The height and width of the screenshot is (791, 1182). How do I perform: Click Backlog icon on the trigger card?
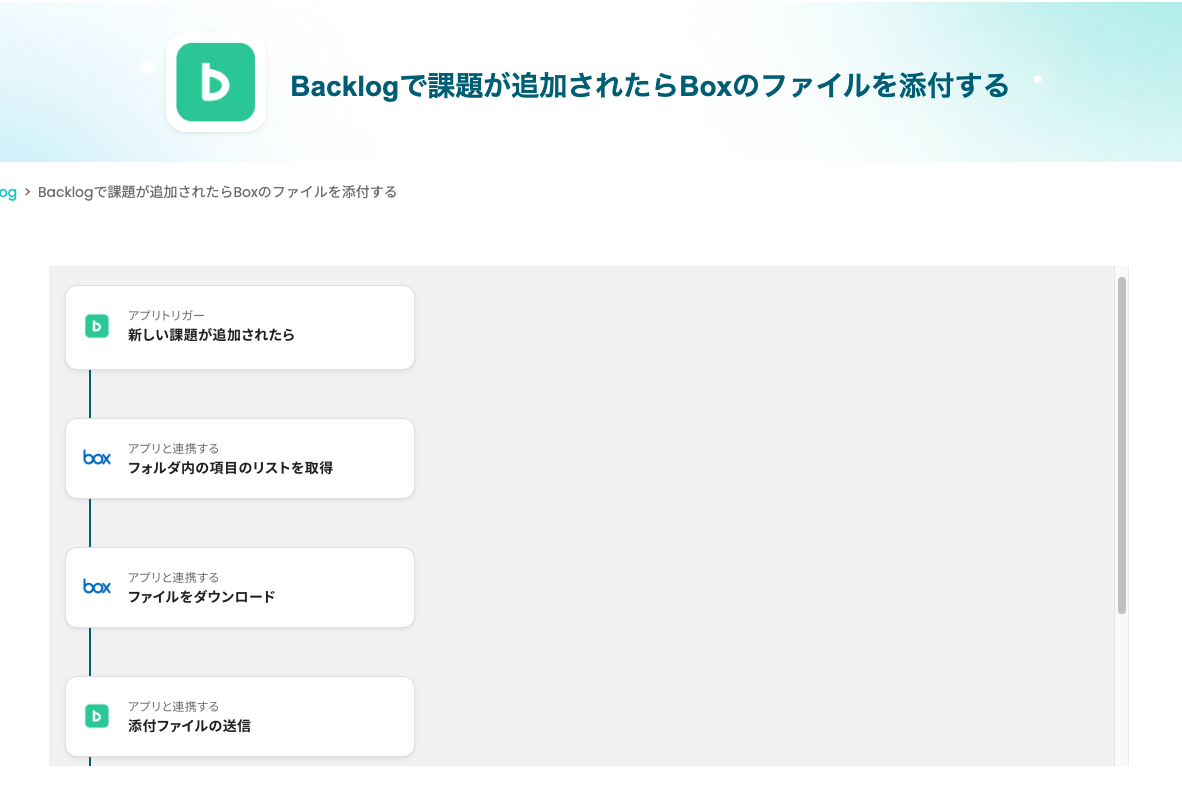[x=97, y=326]
